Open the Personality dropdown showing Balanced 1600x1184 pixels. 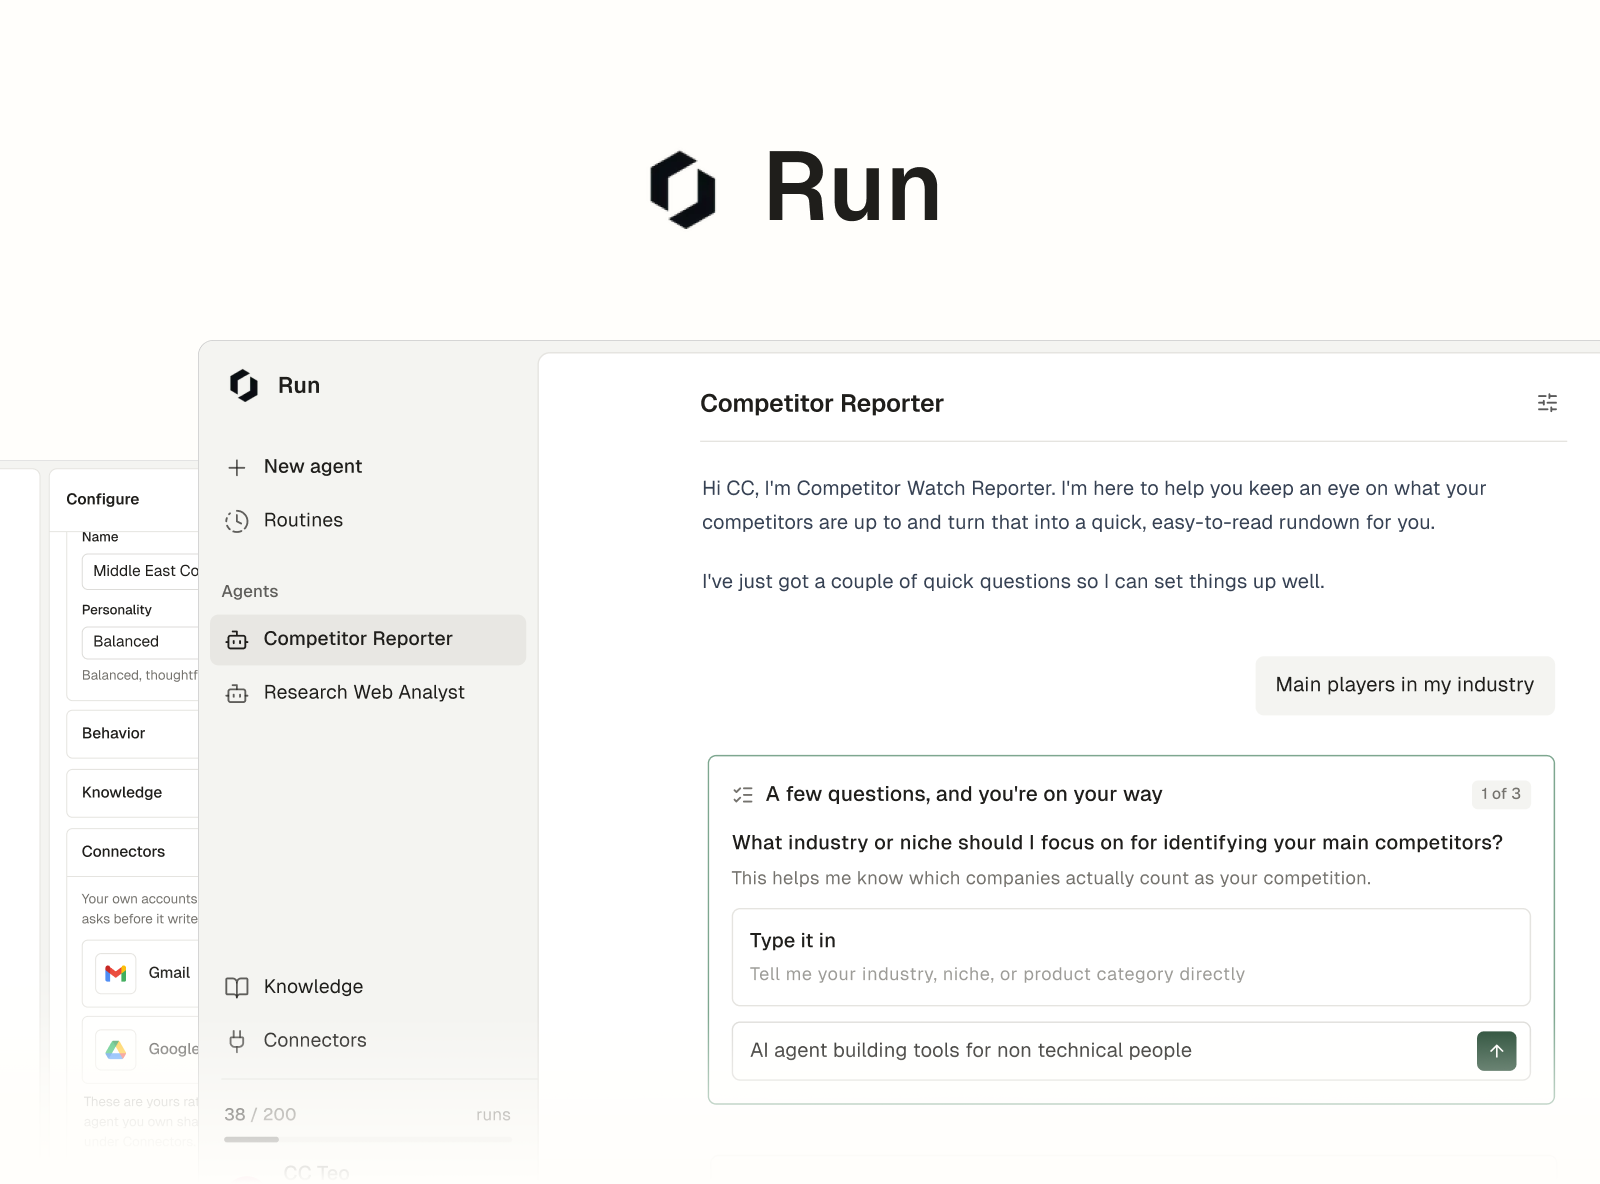click(140, 642)
